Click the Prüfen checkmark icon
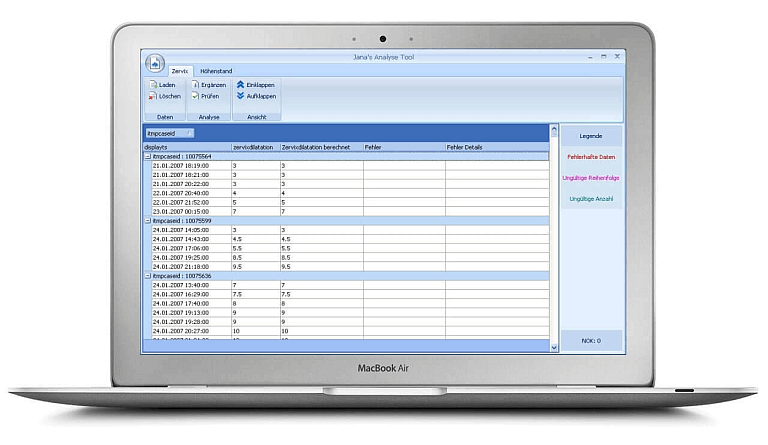This screenshot has width=768, height=445. click(x=195, y=96)
